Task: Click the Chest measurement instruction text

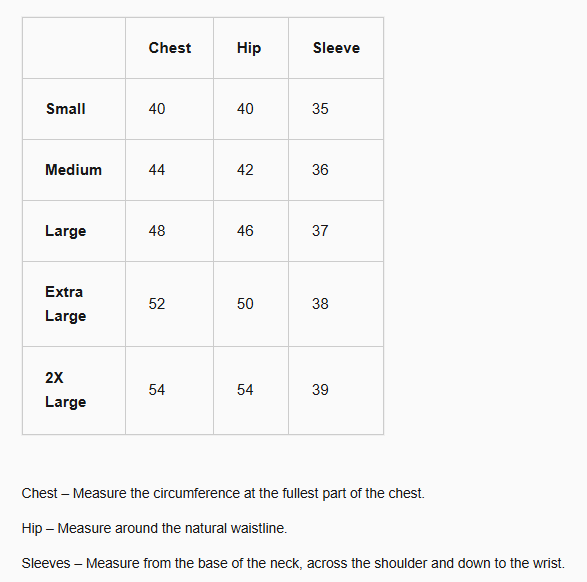Action: [223, 493]
